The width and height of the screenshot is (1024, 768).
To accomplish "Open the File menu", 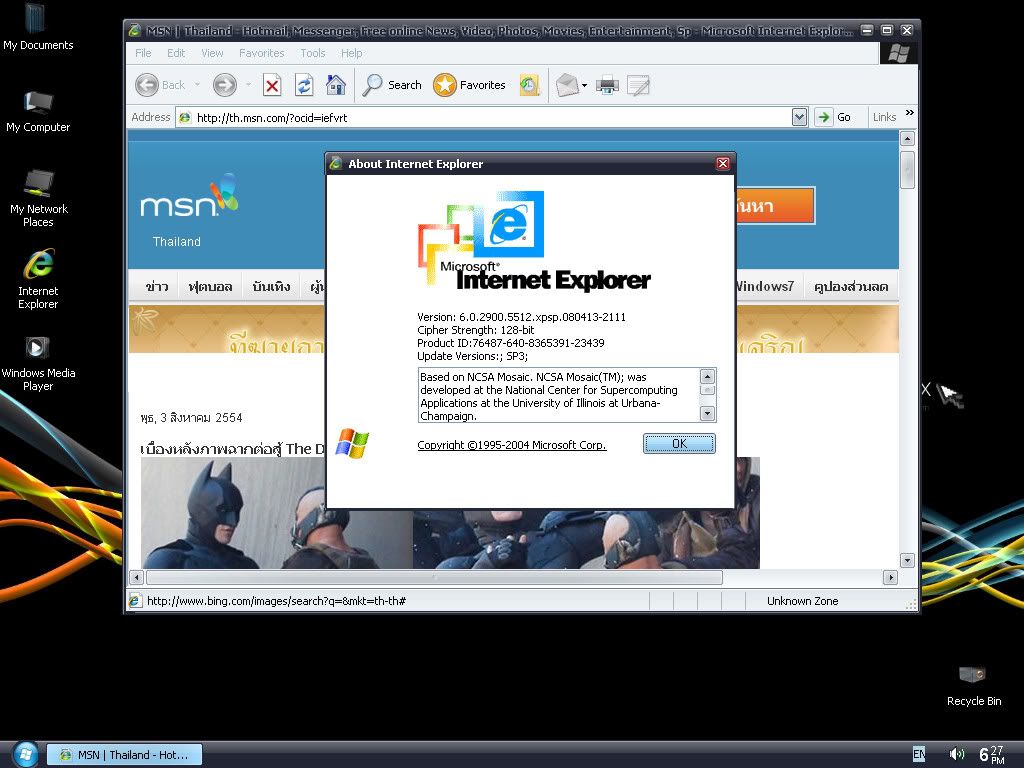I will click(x=143, y=53).
